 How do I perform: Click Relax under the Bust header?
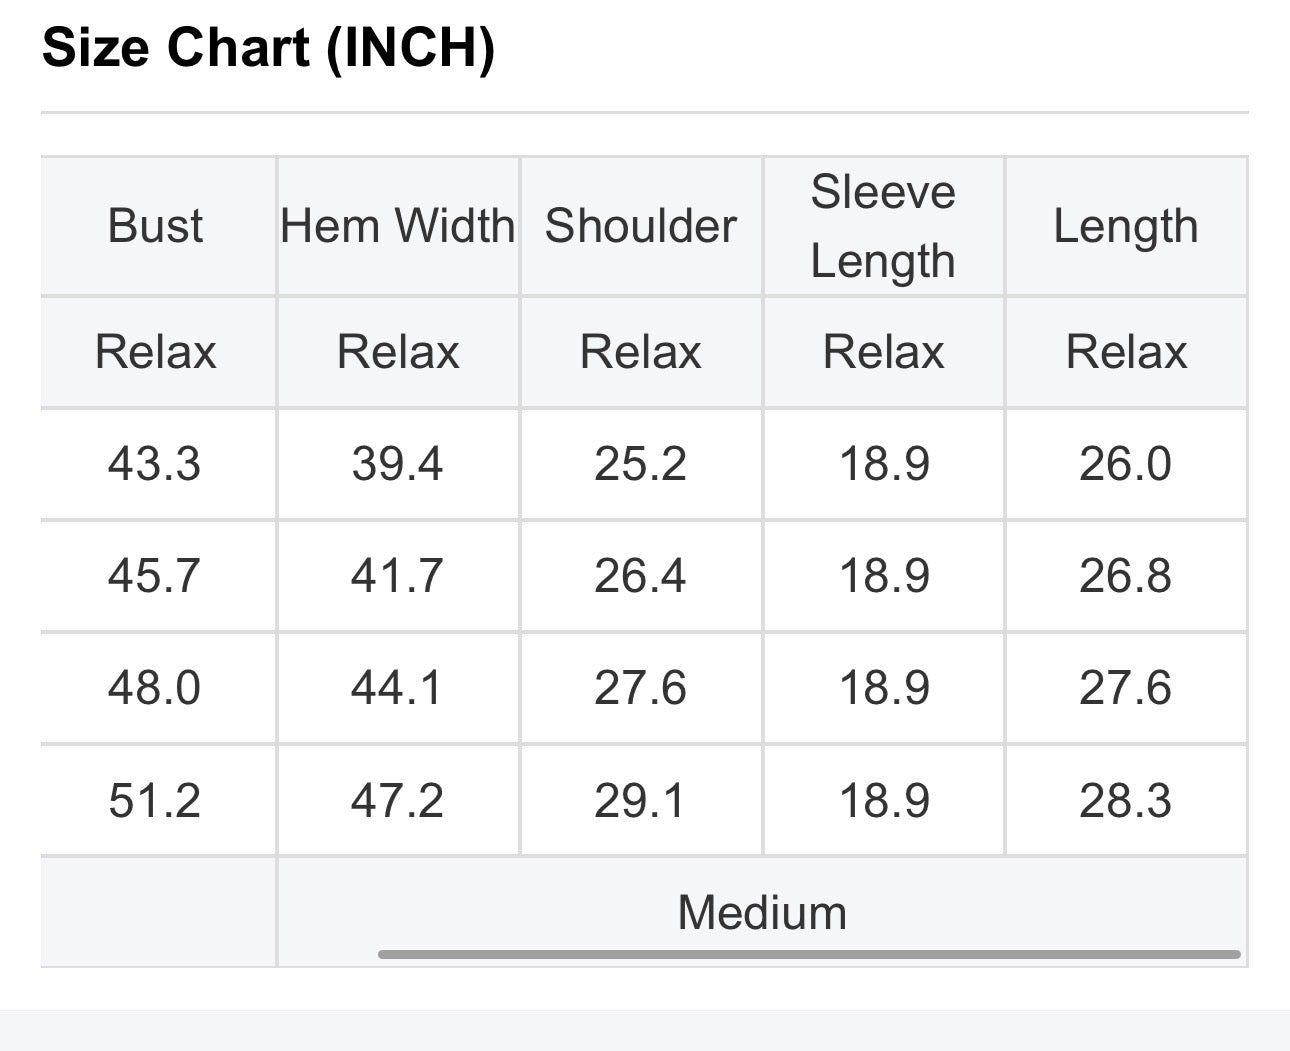[155, 352]
